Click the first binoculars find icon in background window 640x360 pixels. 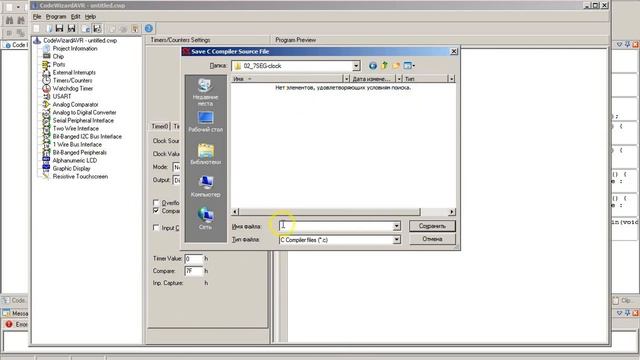(9, 20)
